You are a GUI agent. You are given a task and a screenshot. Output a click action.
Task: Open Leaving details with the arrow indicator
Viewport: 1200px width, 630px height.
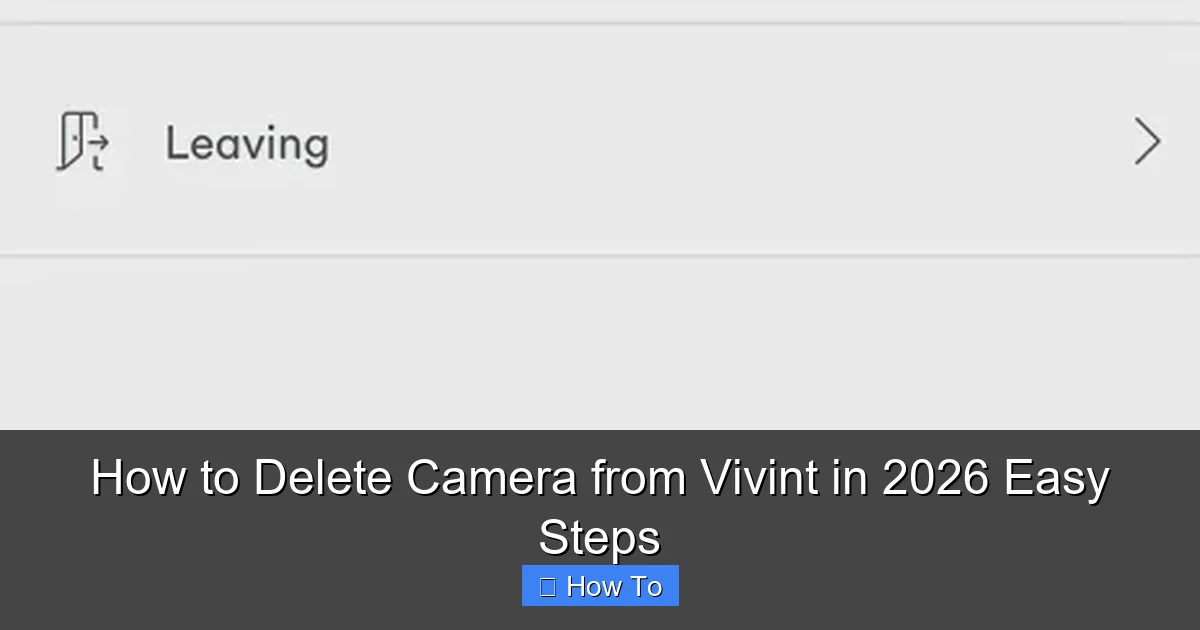[x=1146, y=141]
